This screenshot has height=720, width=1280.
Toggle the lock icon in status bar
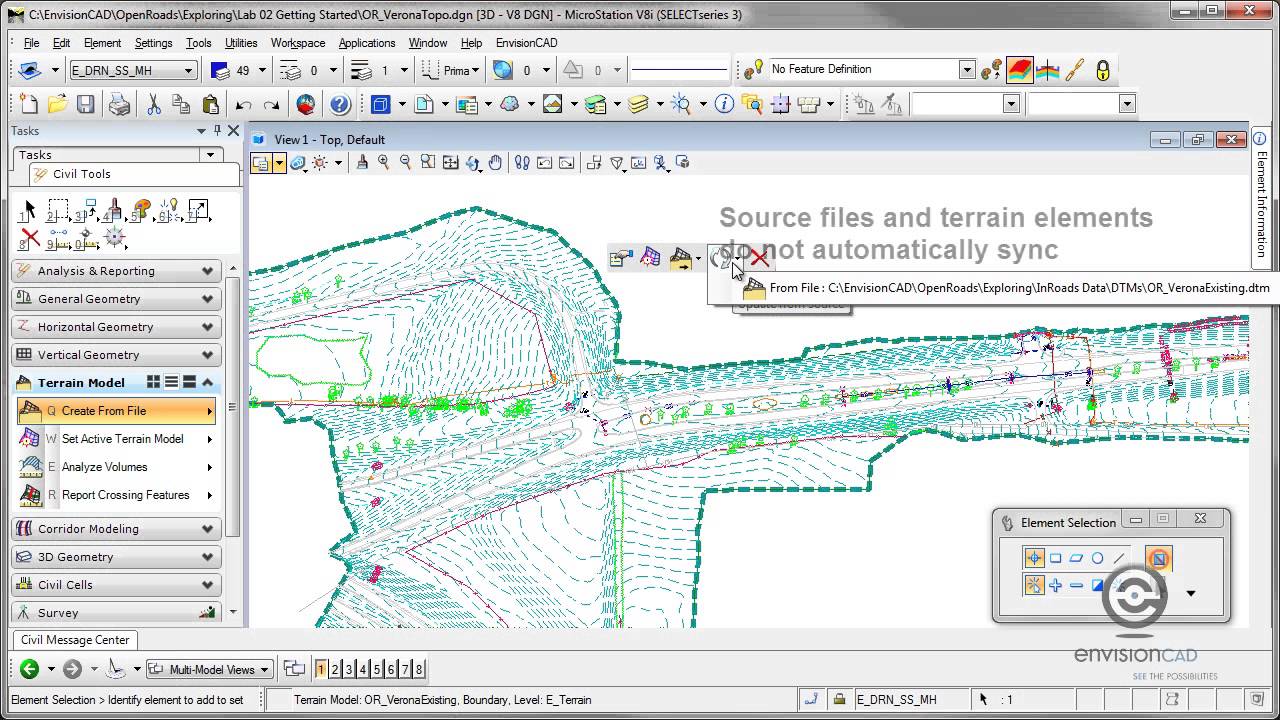point(840,699)
